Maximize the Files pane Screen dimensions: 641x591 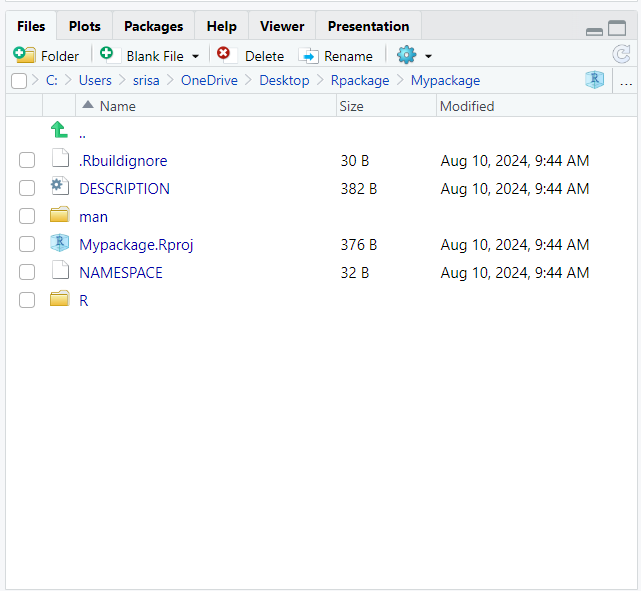point(617,28)
